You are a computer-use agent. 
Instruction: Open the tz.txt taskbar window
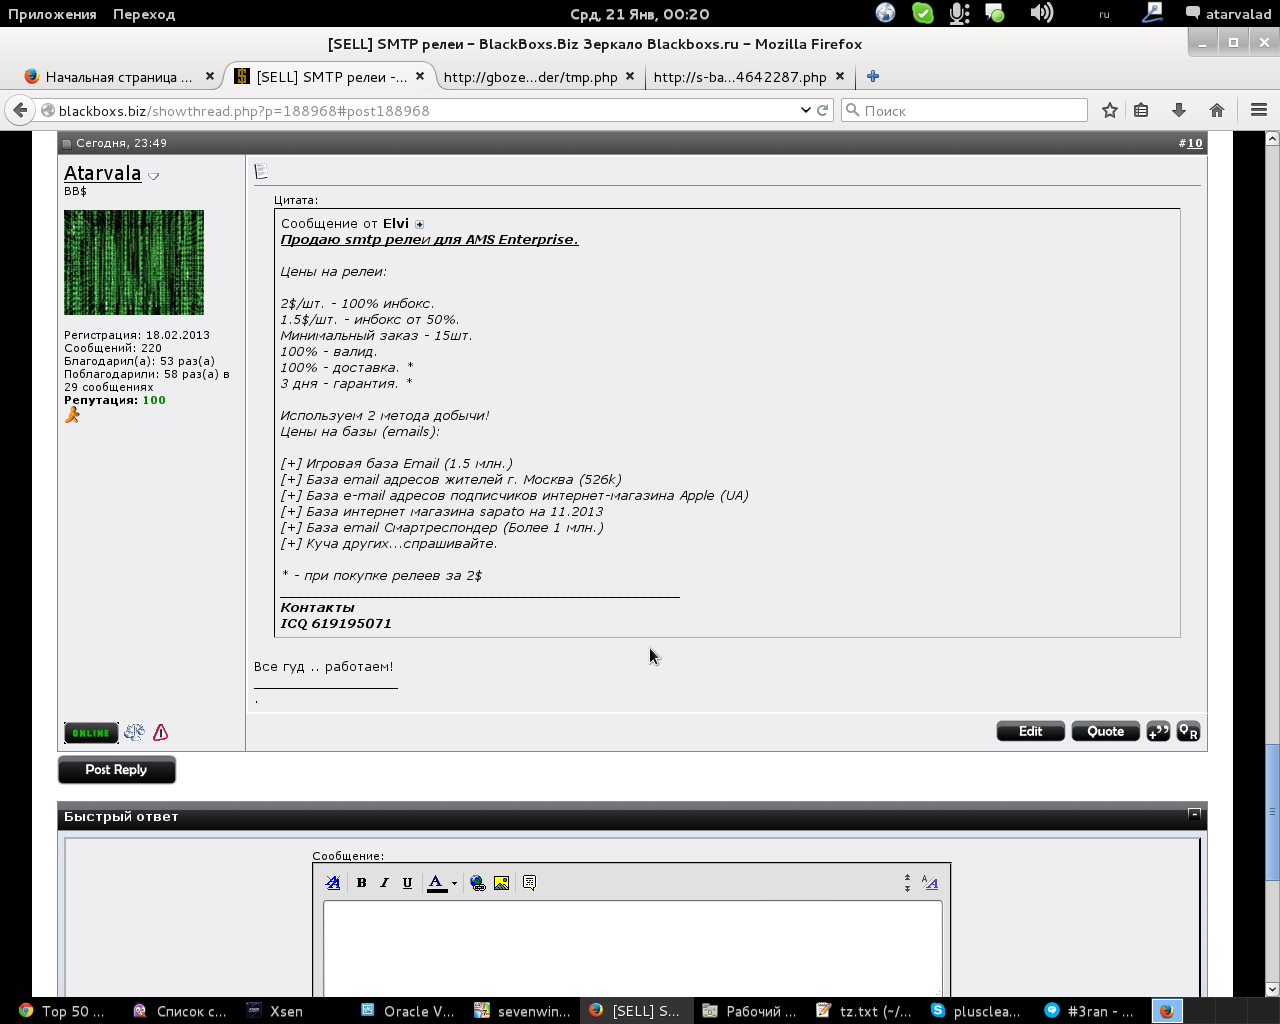point(864,1011)
